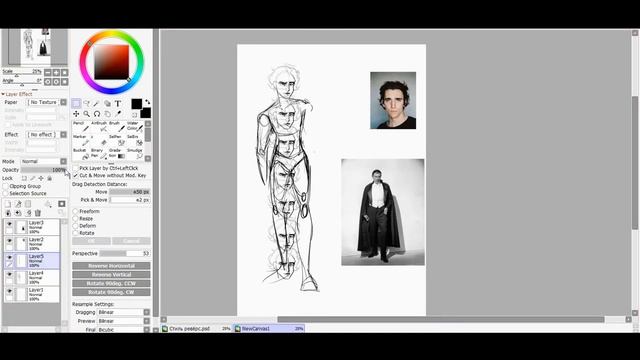Viewport: 640px width, 360px height.
Task: Hide Layer4 using its eye icon
Action: pyautogui.click(x=9, y=274)
